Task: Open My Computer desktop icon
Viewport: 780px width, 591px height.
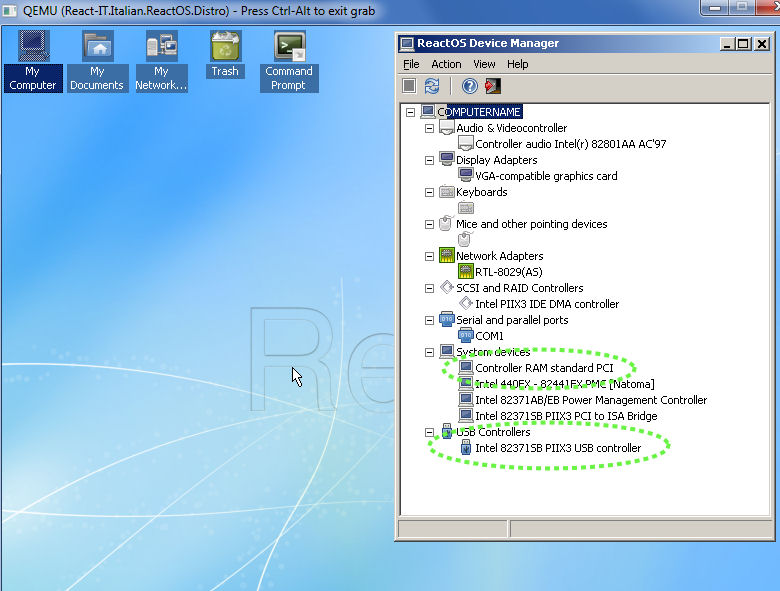Action: (32, 60)
